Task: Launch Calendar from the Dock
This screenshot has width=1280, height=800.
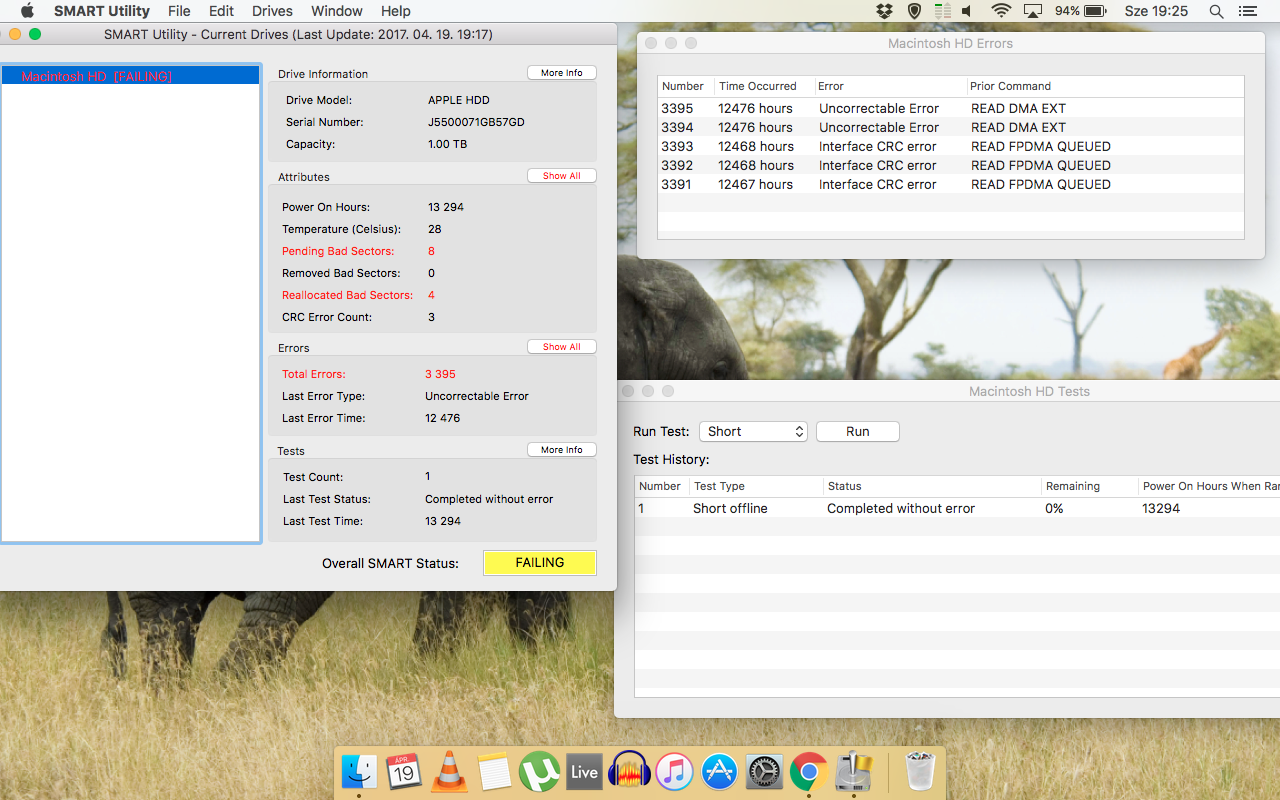Action: [x=404, y=771]
